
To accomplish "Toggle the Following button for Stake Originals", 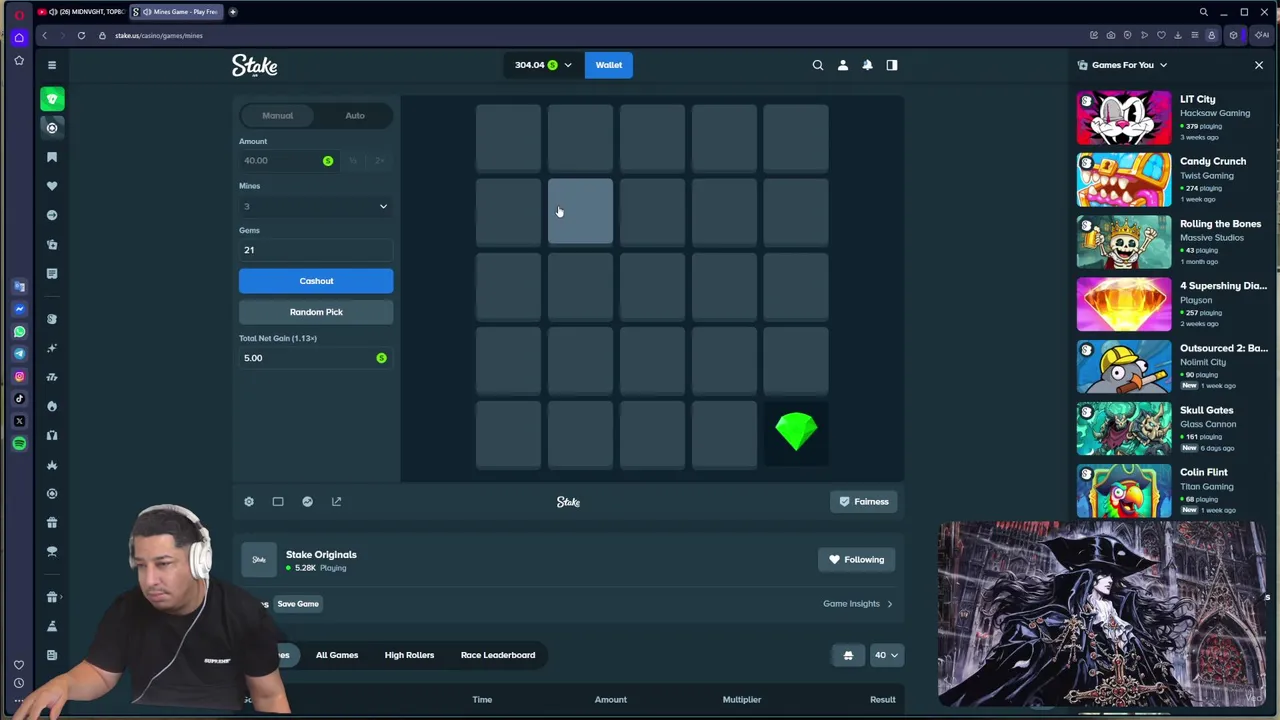I will [x=857, y=560].
